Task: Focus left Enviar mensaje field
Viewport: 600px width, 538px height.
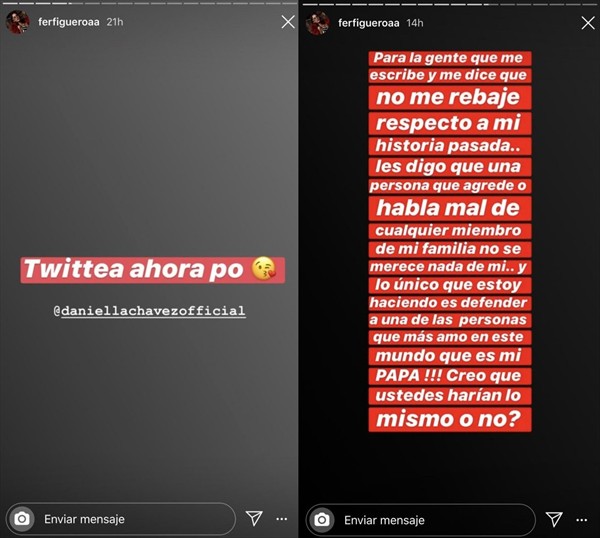Action: point(121,519)
